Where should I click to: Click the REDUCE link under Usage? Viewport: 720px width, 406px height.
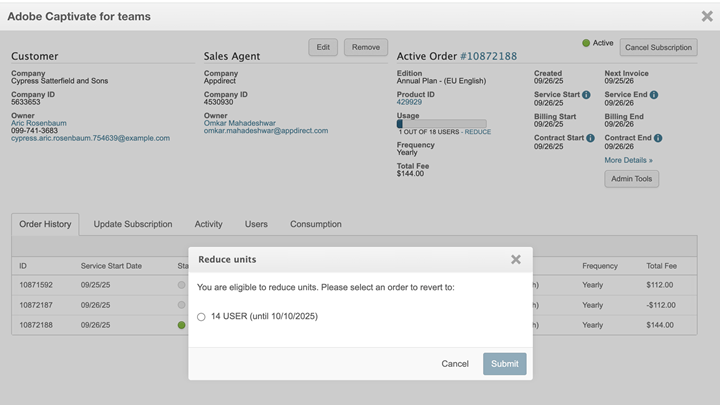click(x=478, y=131)
